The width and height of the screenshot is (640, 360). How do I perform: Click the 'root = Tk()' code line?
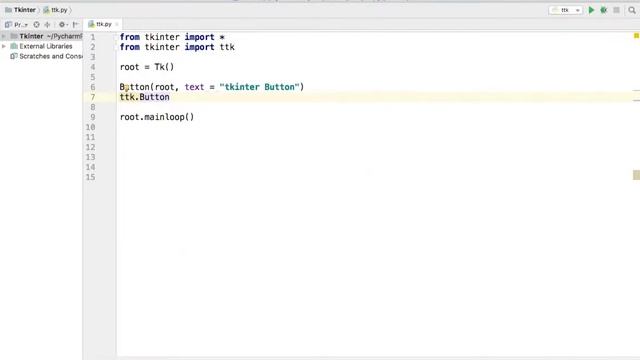pyautogui.click(x=147, y=67)
